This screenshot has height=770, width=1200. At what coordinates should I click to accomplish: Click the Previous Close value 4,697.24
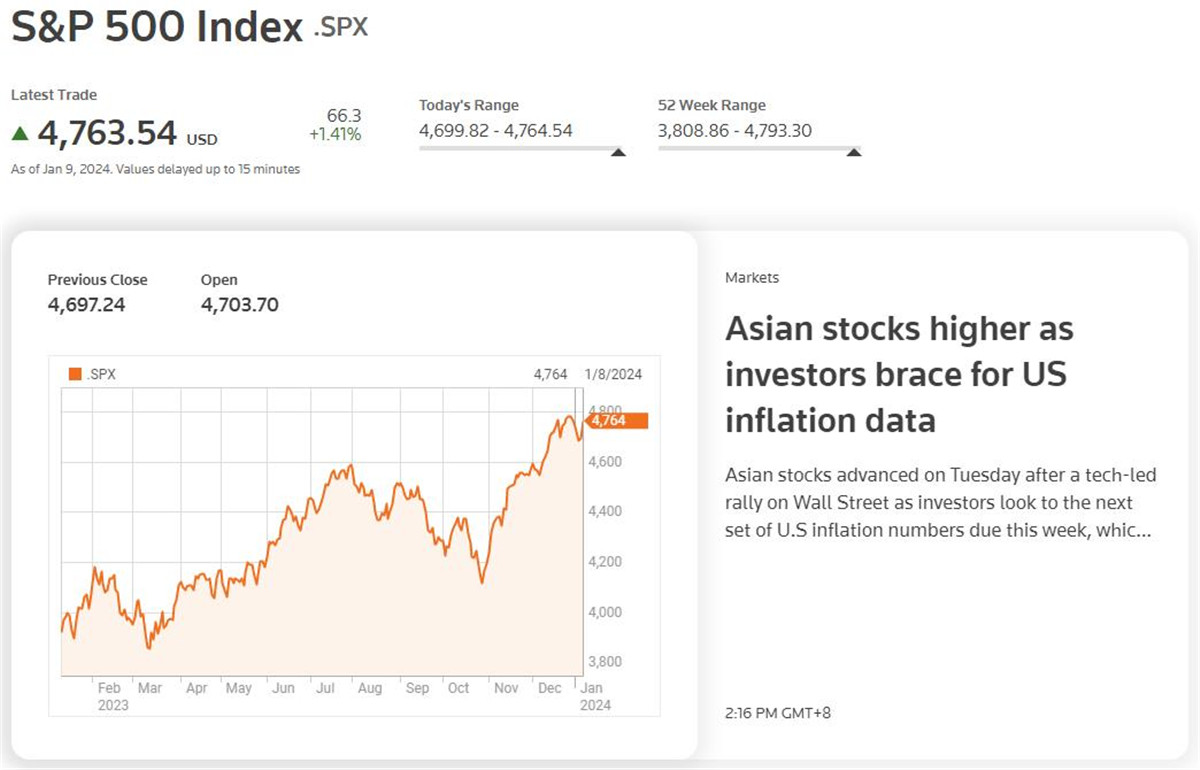point(86,305)
